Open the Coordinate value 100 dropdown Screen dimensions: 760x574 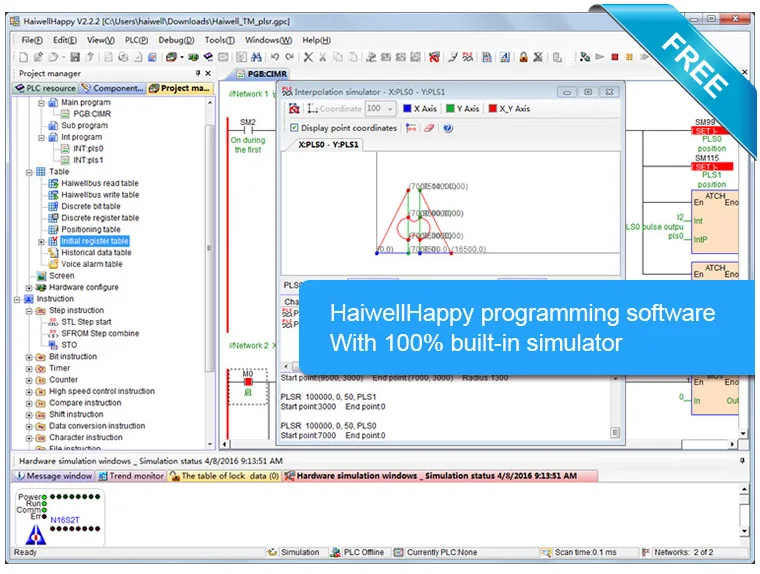click(x=390, y=109)
